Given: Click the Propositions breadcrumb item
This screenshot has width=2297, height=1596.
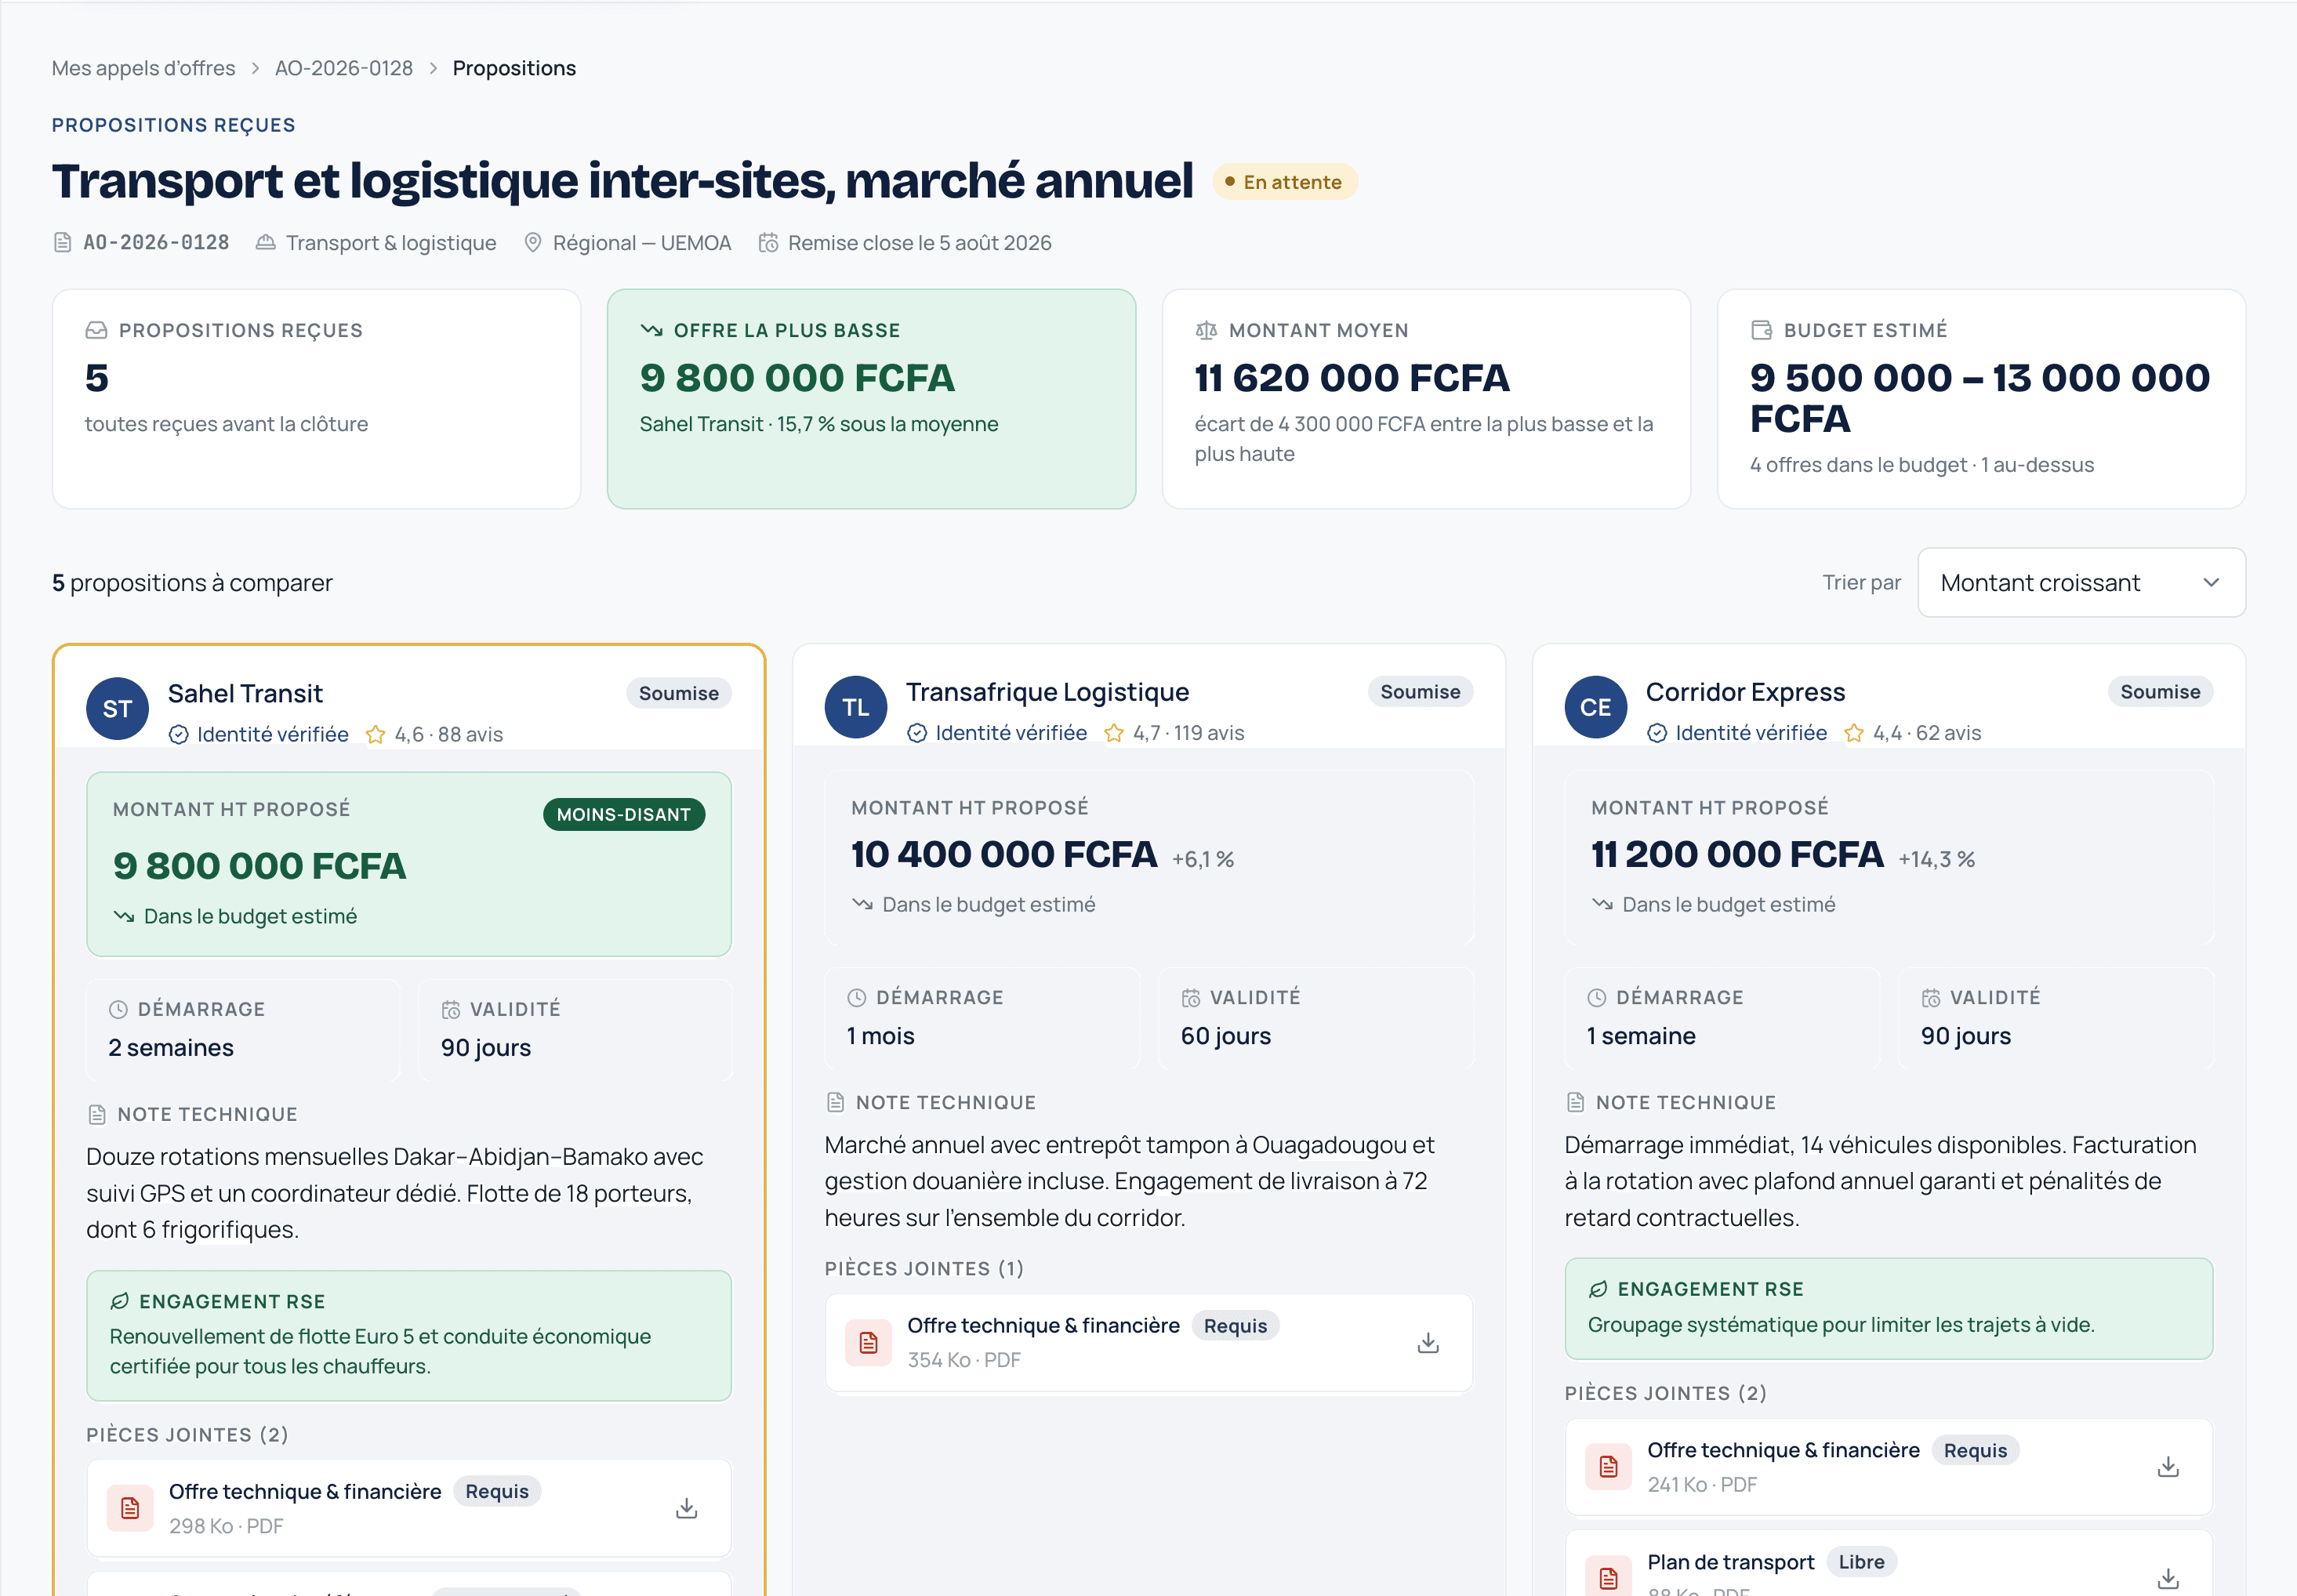Looking at the screenshot, I should tap(514, 68).
